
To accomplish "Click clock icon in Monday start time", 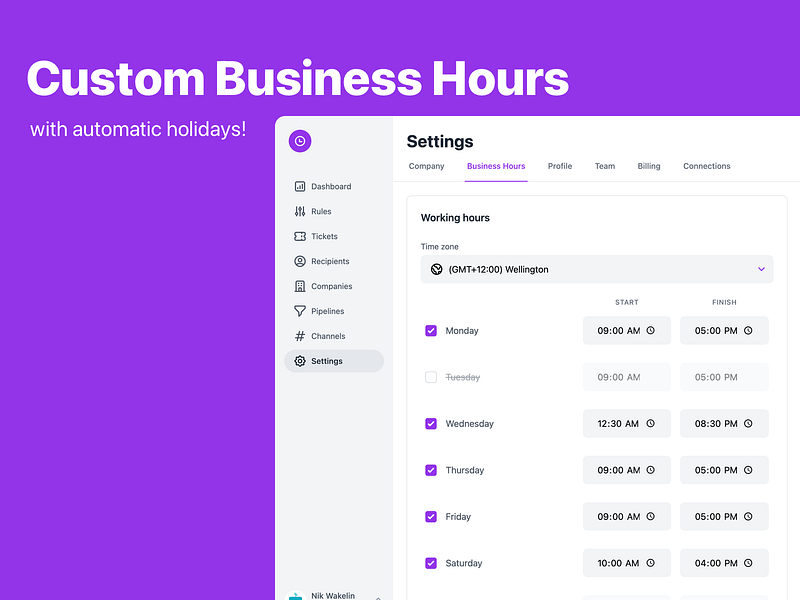I will point(651,331).
